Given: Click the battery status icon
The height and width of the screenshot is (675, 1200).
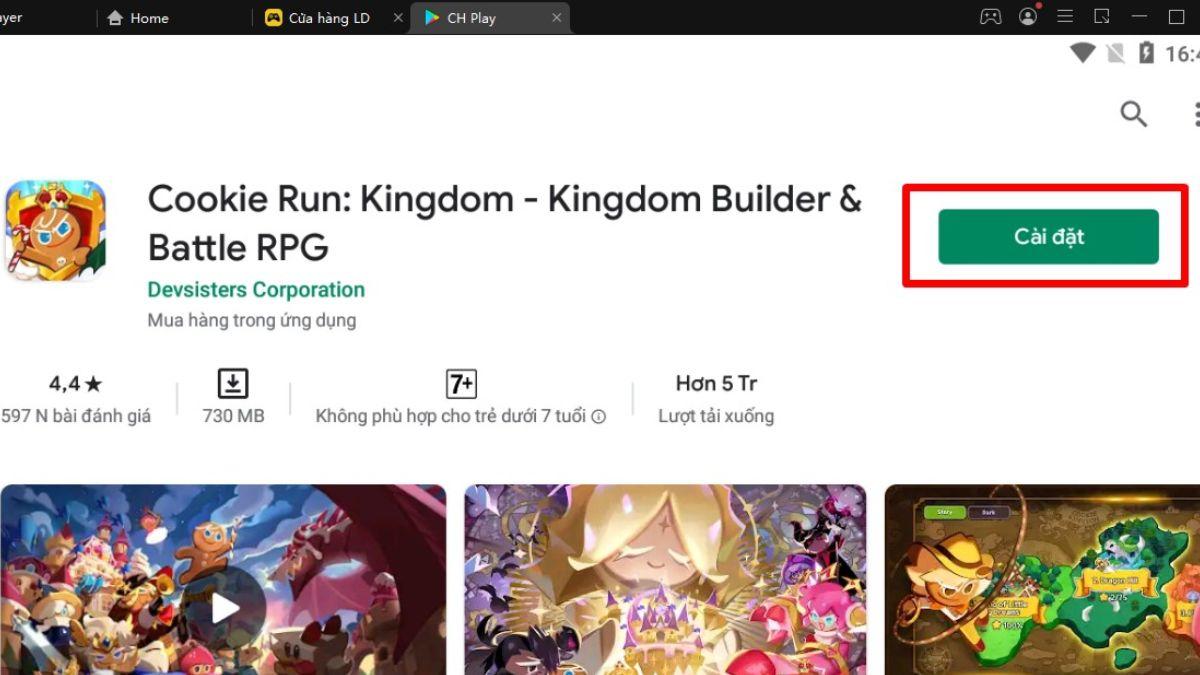Looking at the screenshot, I should 1146,53.
